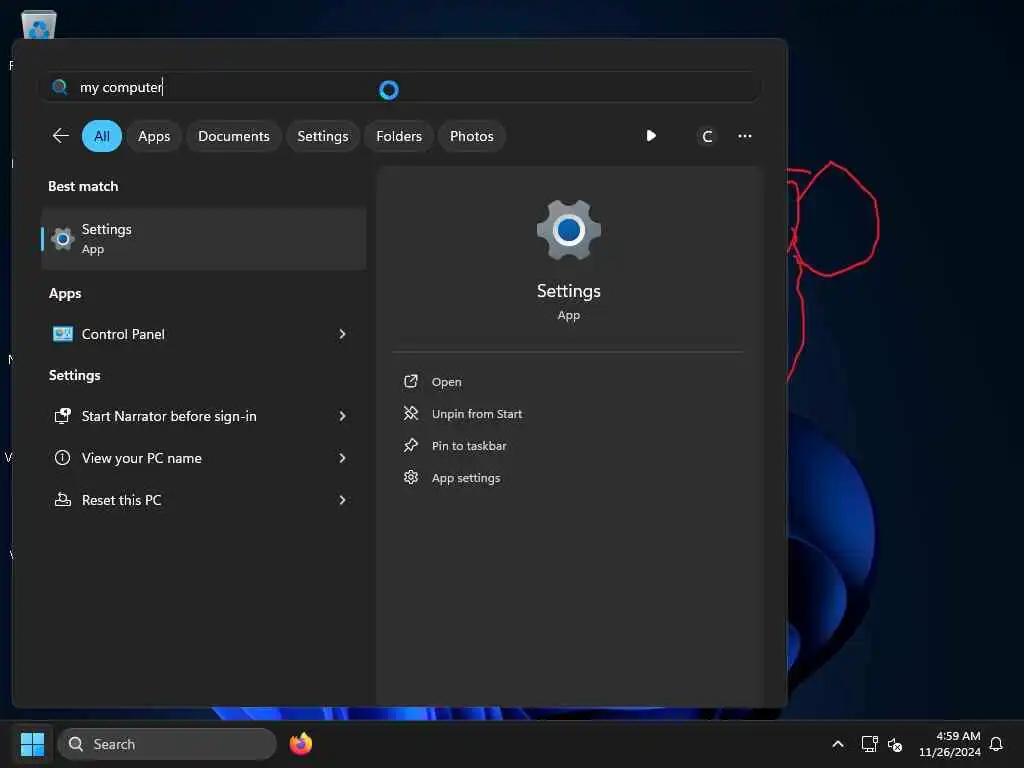This screenshot has height=768, width=1024.
Task: Switch to the Apps filter tab
Action: point(154,136)
